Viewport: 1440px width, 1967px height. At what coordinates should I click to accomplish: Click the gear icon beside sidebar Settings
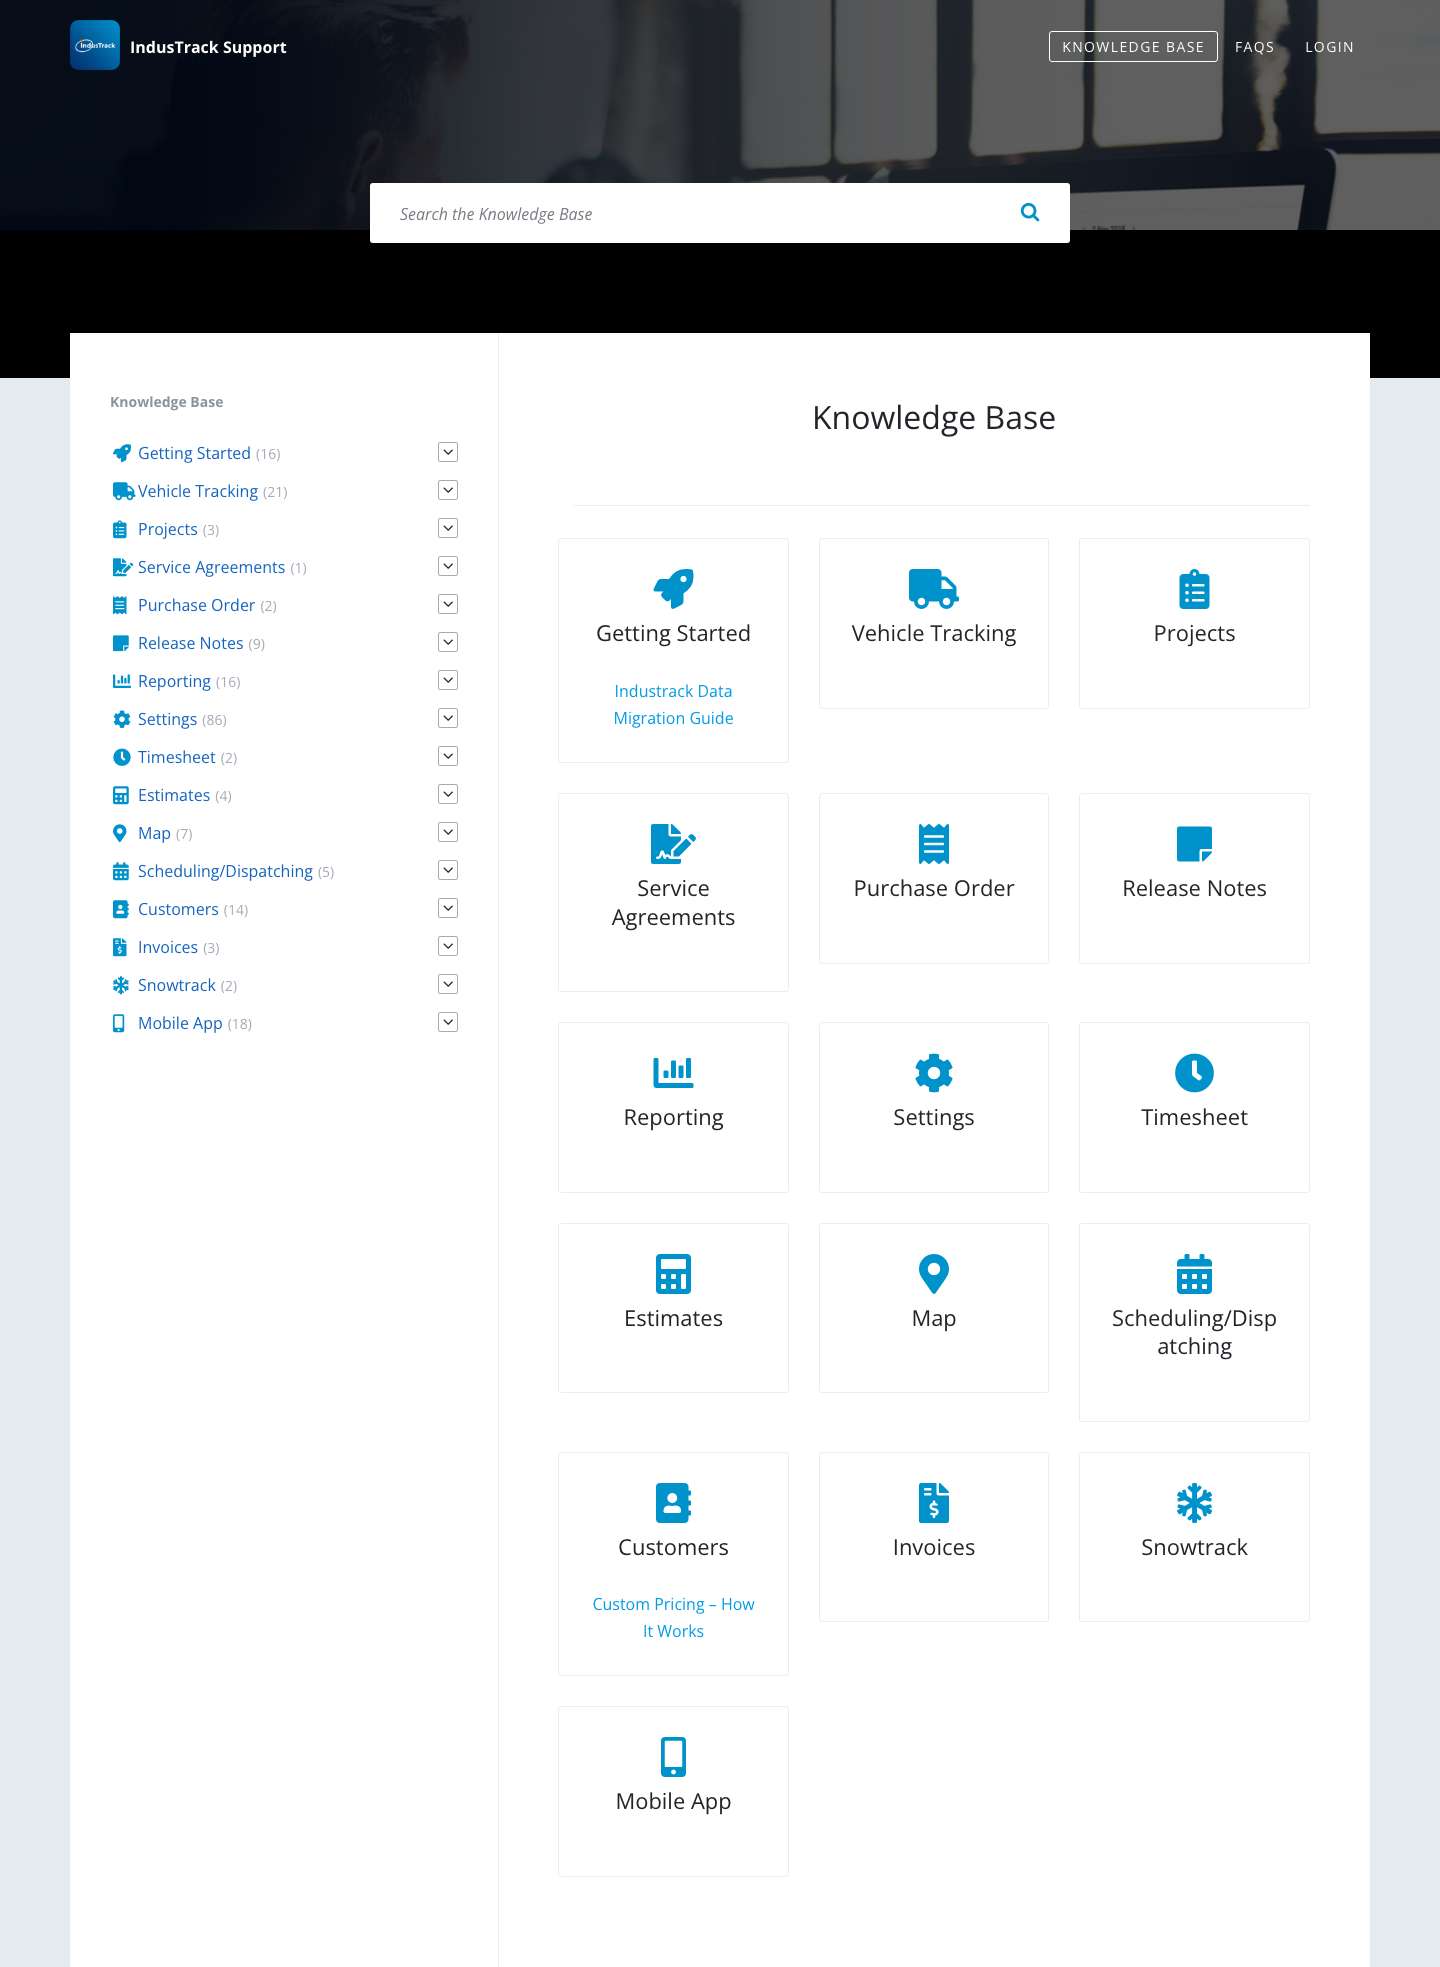click(121, 719)
